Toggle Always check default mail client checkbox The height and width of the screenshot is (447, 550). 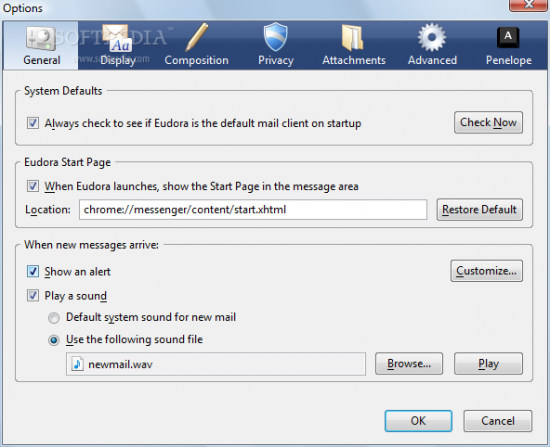(x=33, y=123)
